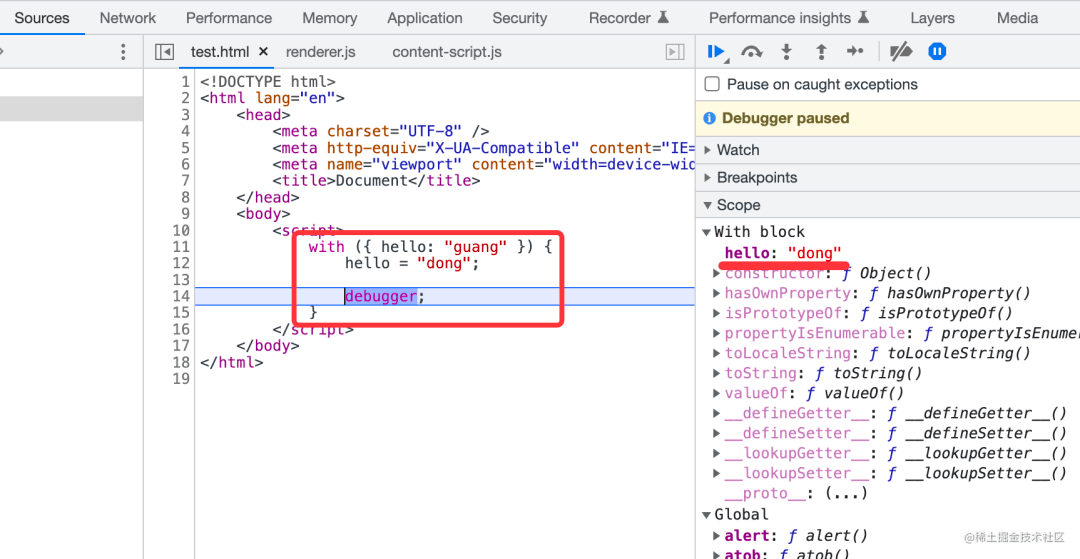The height and width of the screenshot is (559, 1080).
Task: Expand the toString entry
Action: pos(717,373)
